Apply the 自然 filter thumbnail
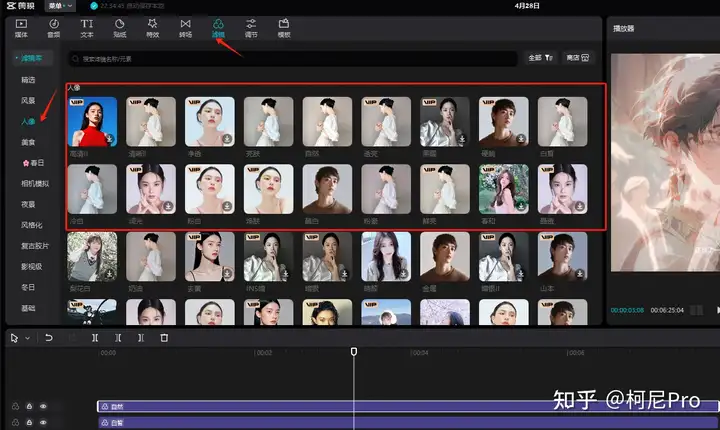 coord(327,122)
